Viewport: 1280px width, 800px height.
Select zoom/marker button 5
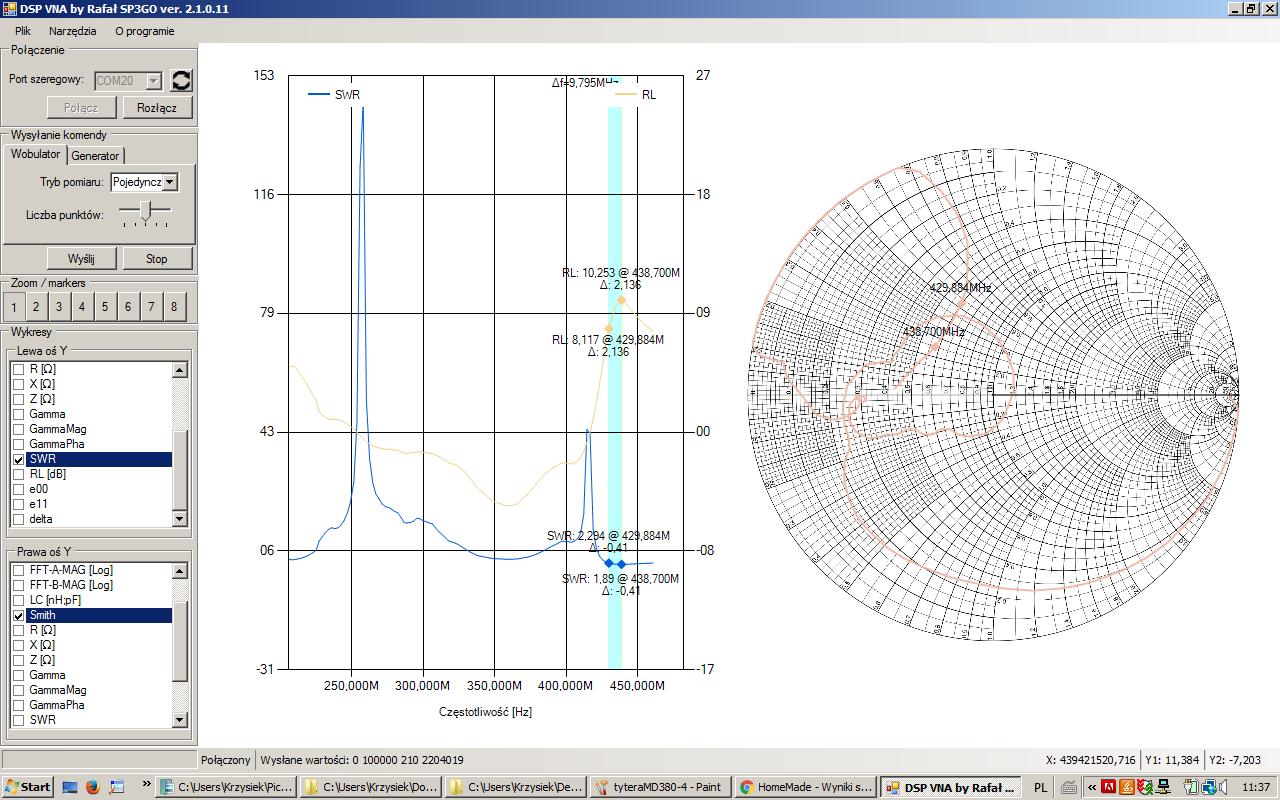click(x=105, y=307)
